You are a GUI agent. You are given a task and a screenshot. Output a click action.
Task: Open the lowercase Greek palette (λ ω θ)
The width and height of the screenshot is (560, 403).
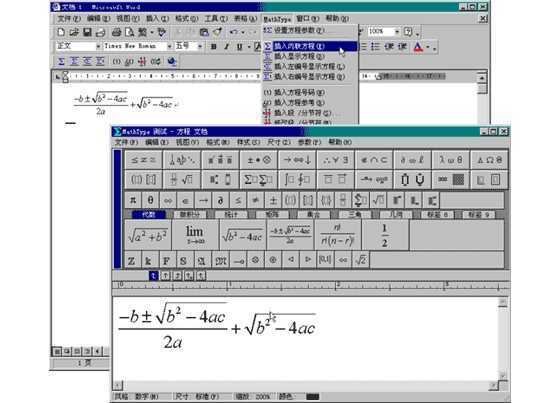coord(451,160)
